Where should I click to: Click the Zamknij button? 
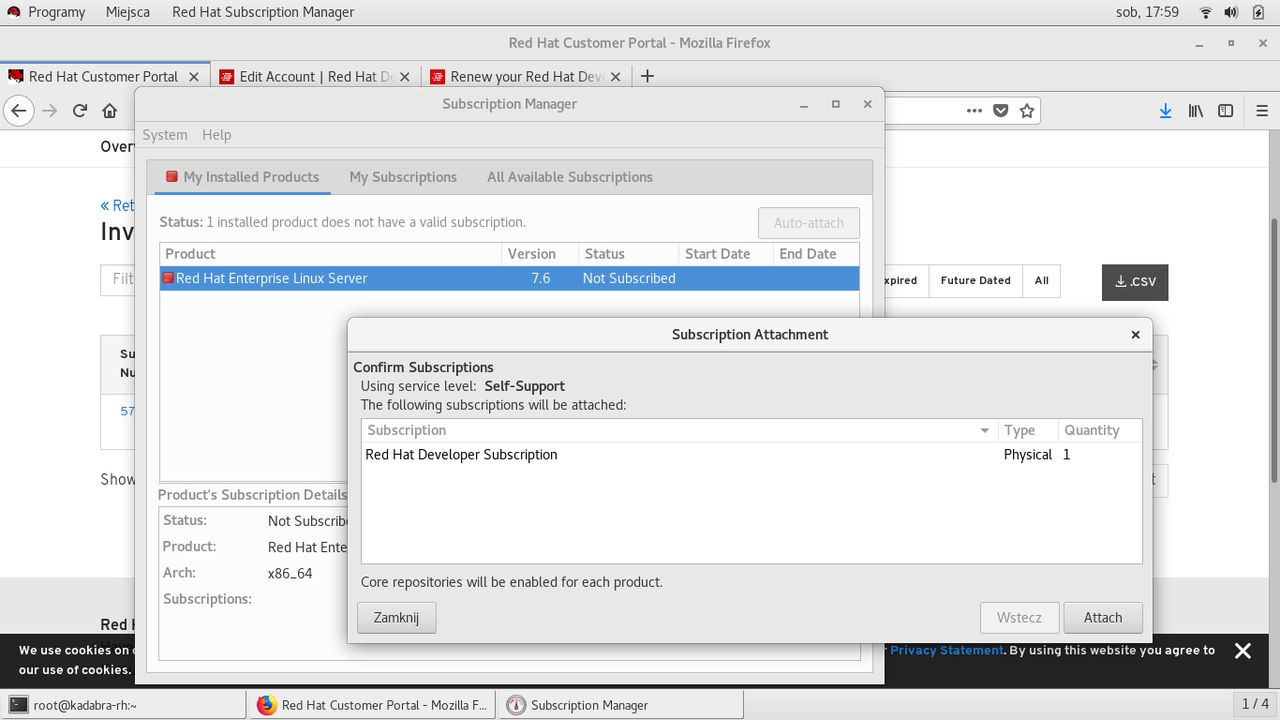pyautogui.click(x=396, y=617)
